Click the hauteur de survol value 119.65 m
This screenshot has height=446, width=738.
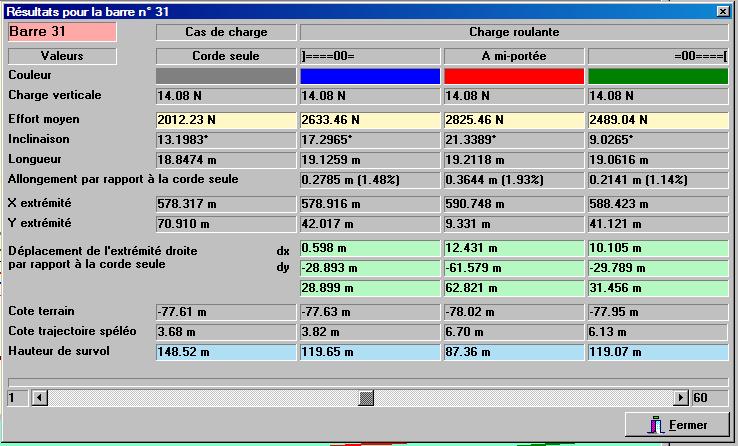tap(370, 352)
